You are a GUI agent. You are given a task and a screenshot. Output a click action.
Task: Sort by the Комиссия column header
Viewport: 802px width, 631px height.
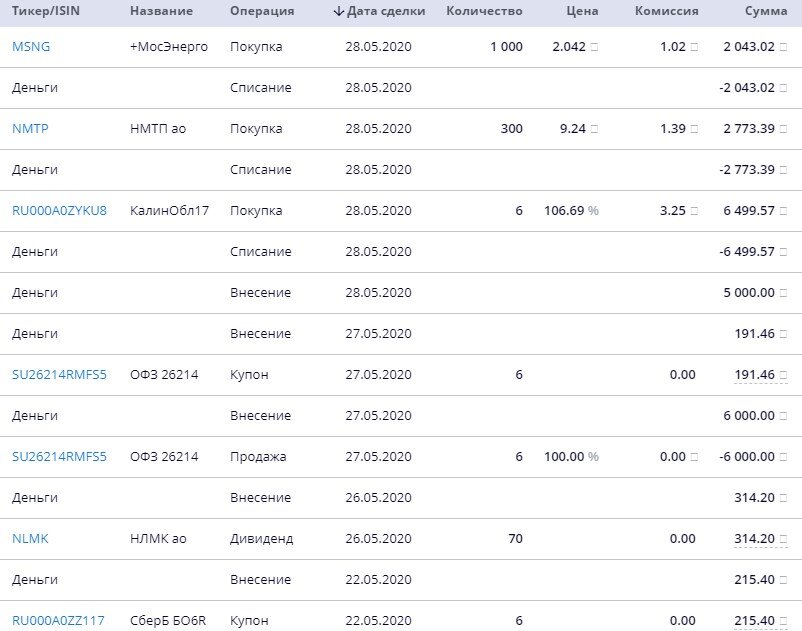pos(666,11)
